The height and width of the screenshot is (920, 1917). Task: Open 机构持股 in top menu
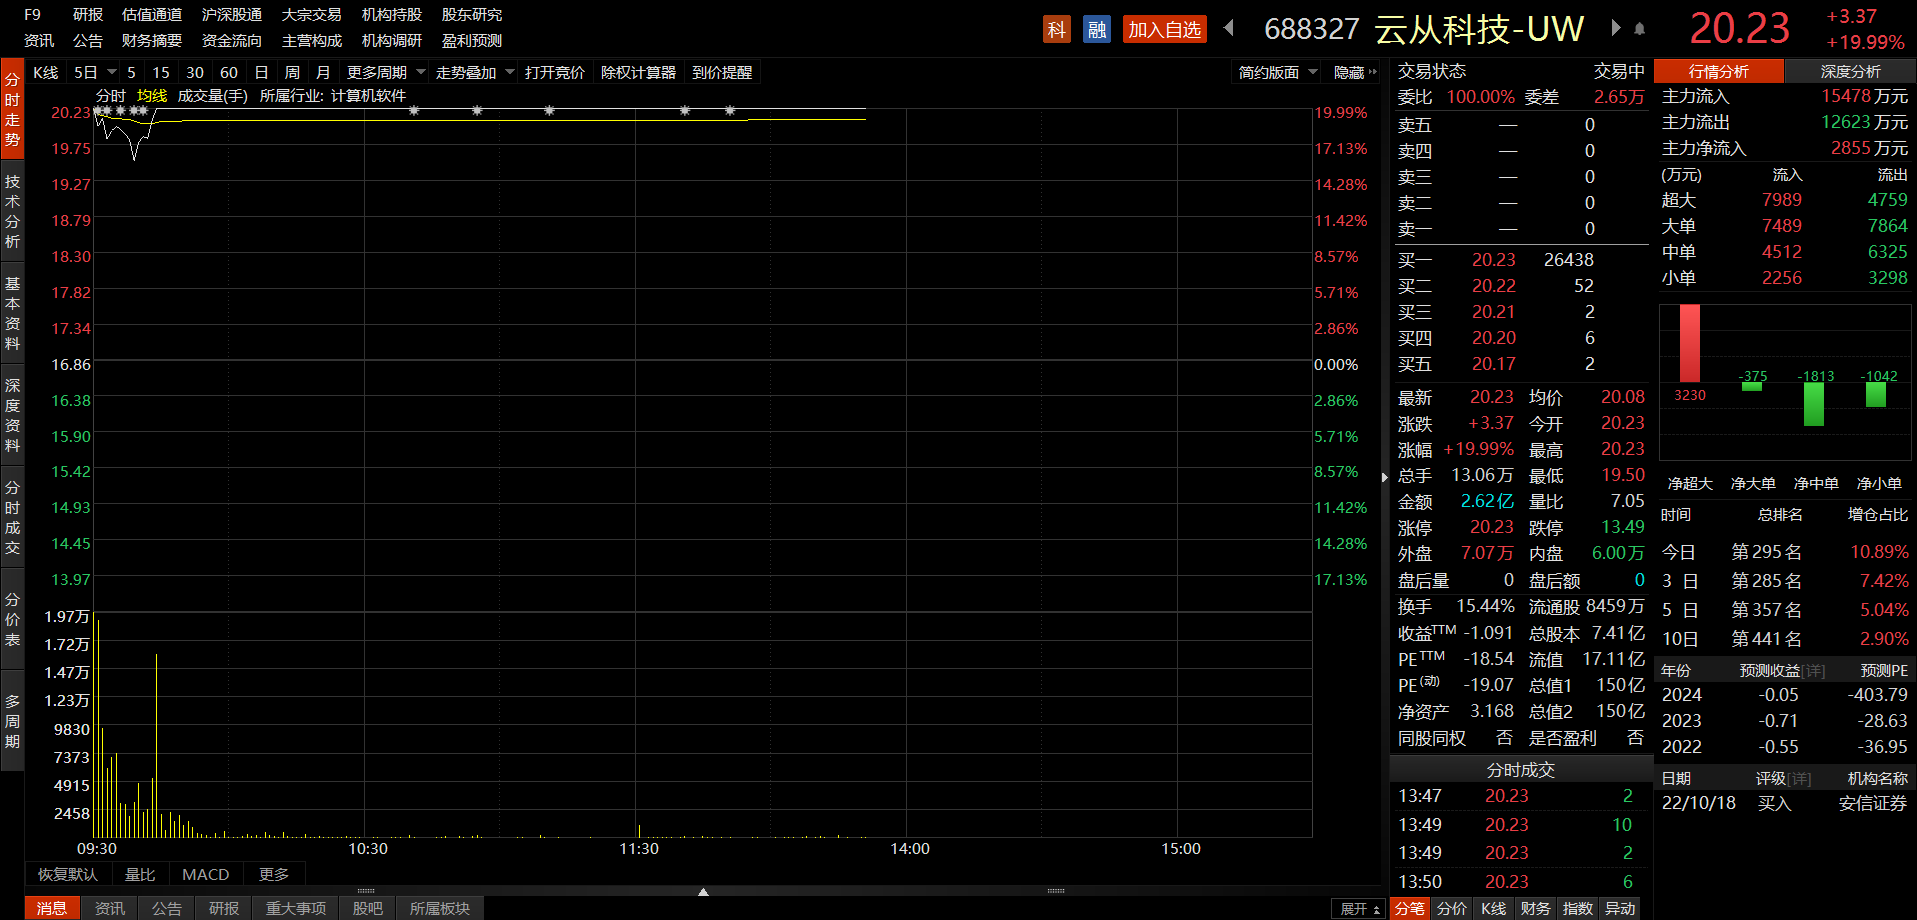pyautogui.click(x=392, y=14)
